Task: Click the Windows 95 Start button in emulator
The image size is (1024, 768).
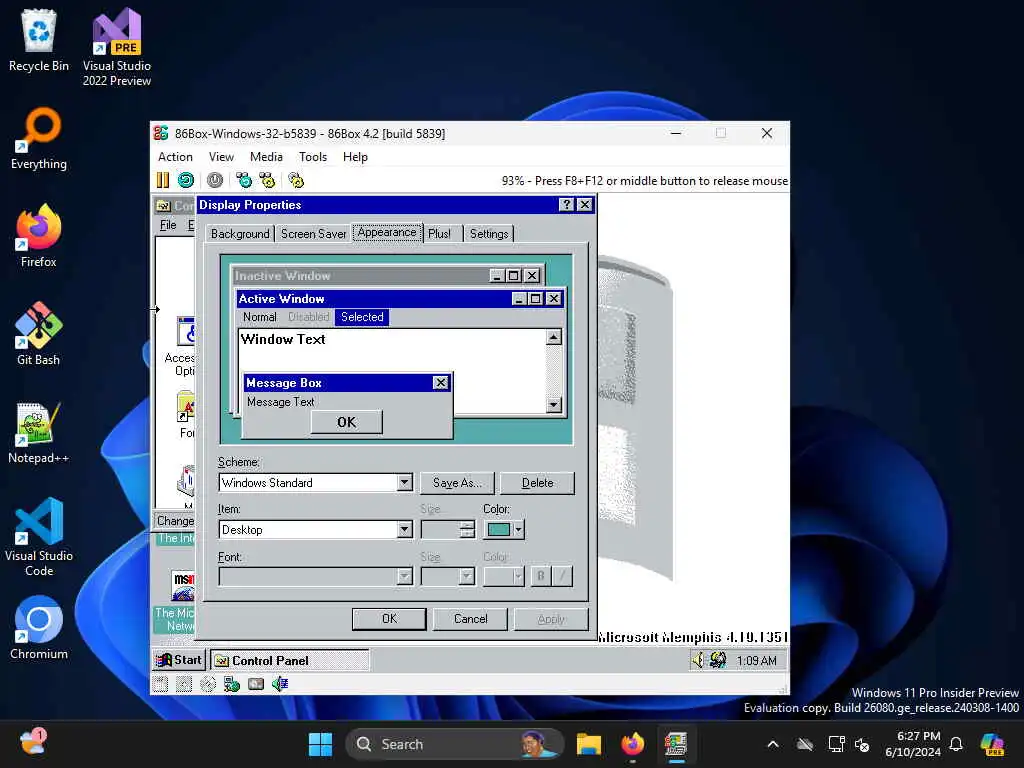Action: pos(179,660)
